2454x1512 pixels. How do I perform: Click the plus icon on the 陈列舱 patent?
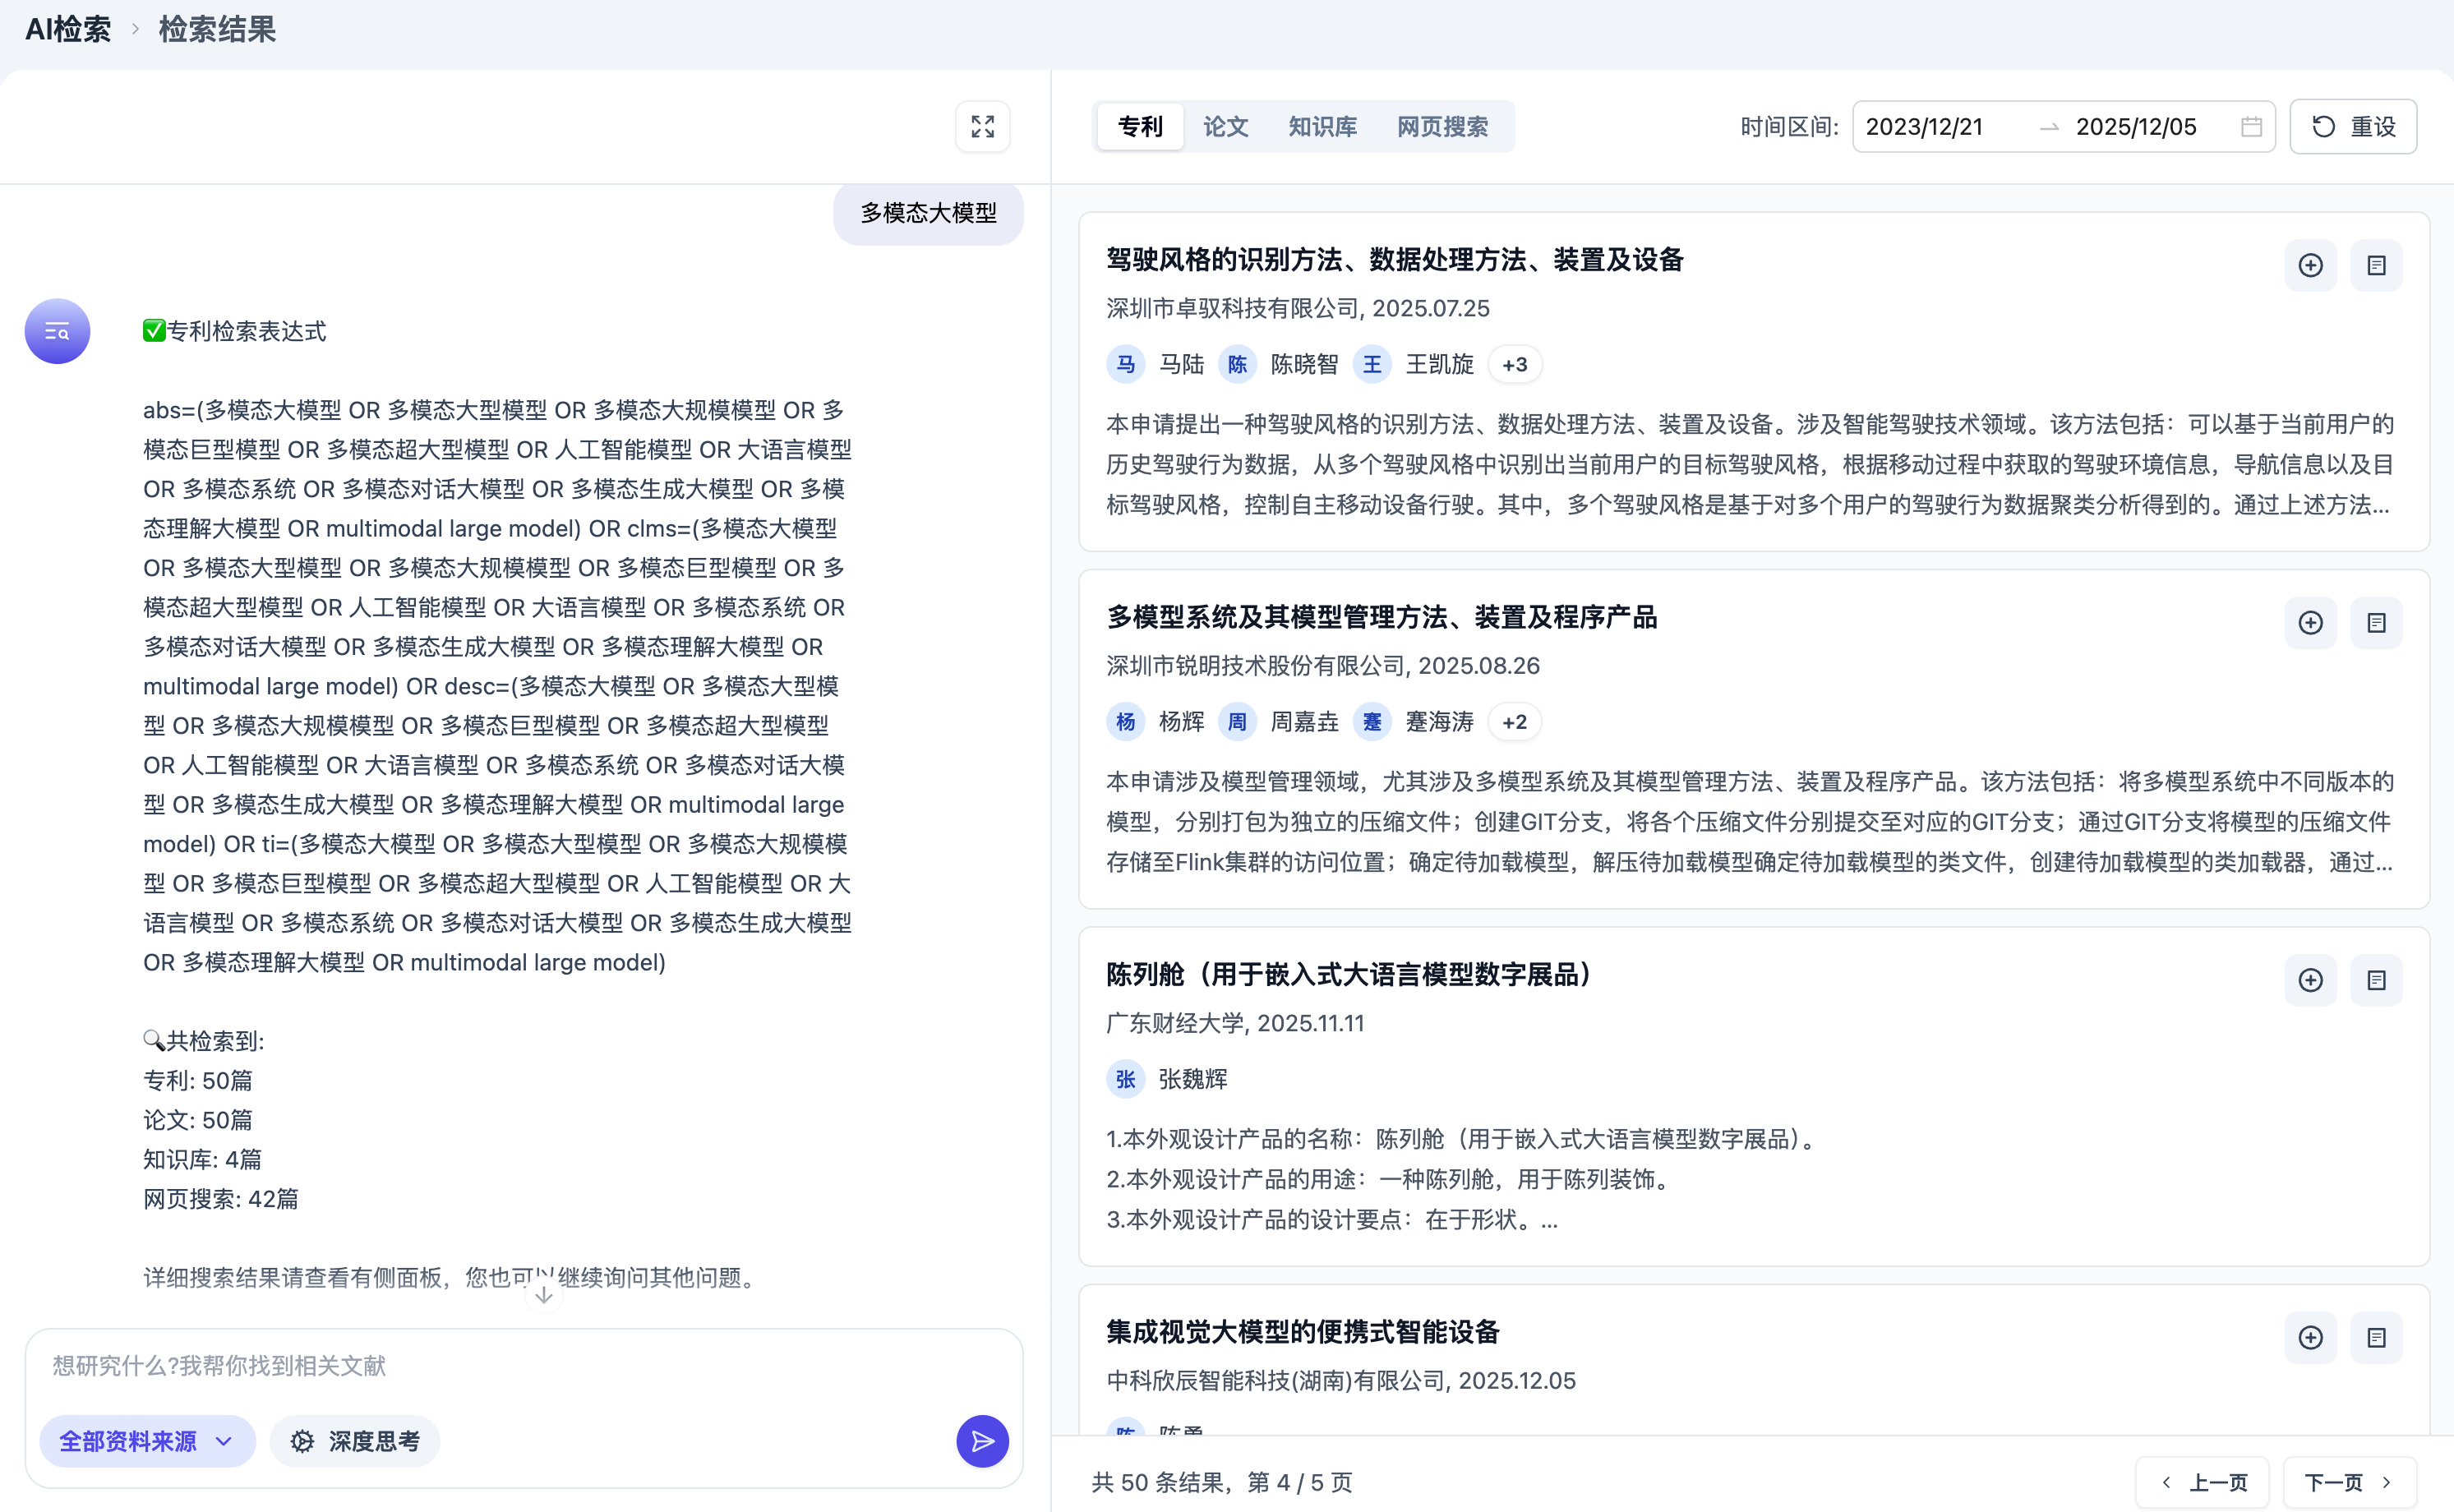[x=2311, y=980]
